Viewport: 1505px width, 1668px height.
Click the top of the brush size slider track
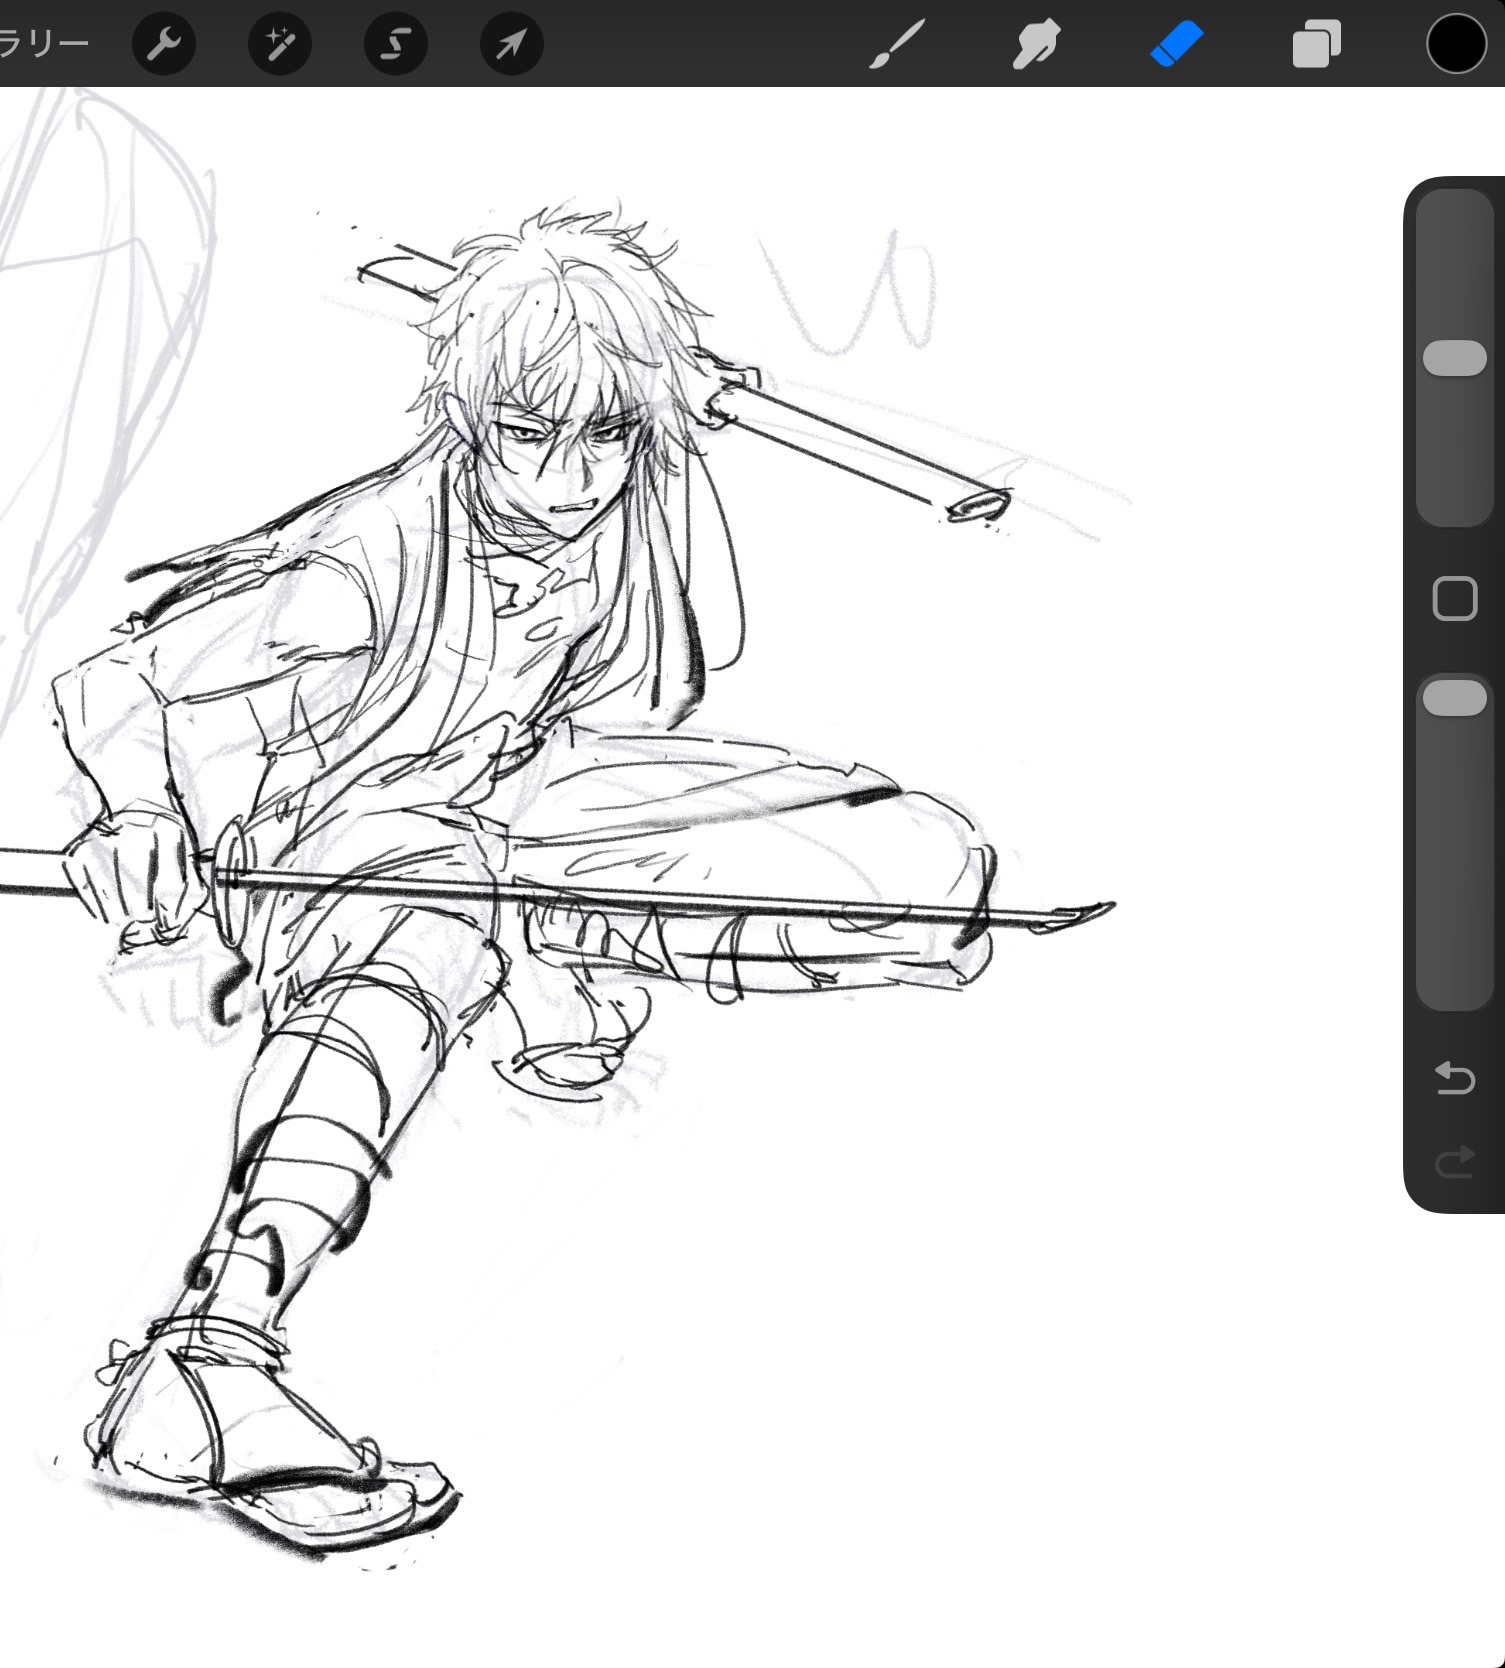point(1454,215)
